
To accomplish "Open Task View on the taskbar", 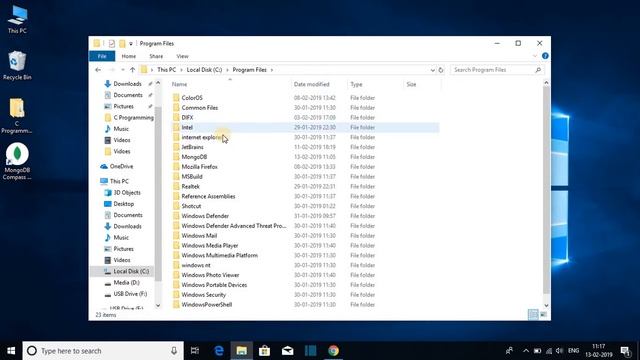I will [195, 351].
